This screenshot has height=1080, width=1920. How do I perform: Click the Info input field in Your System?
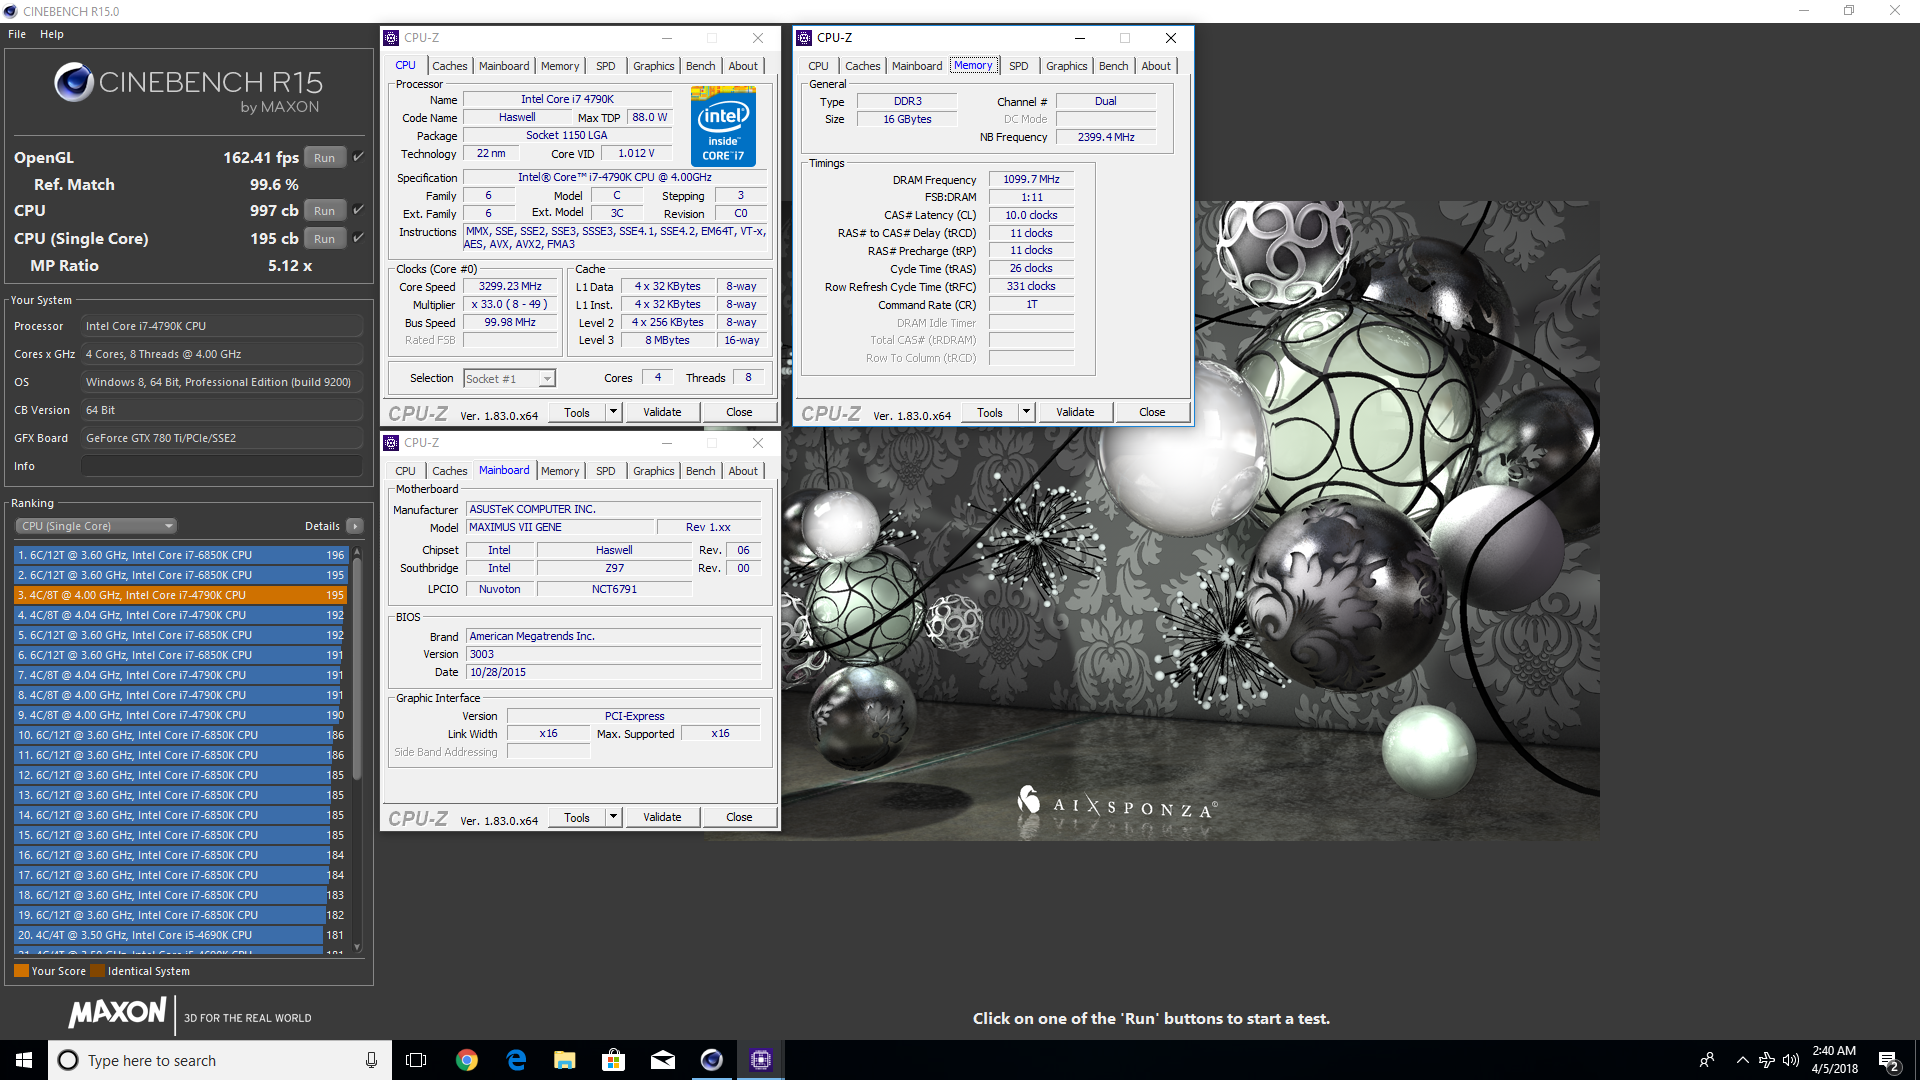(x=221, y=466)
